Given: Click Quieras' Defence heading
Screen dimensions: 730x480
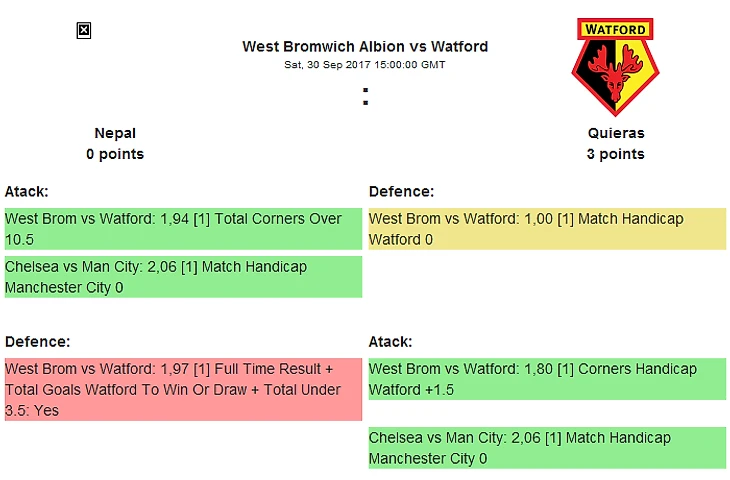Looking at the screenshot, I should pyautogui.click(x=401, y=191).
